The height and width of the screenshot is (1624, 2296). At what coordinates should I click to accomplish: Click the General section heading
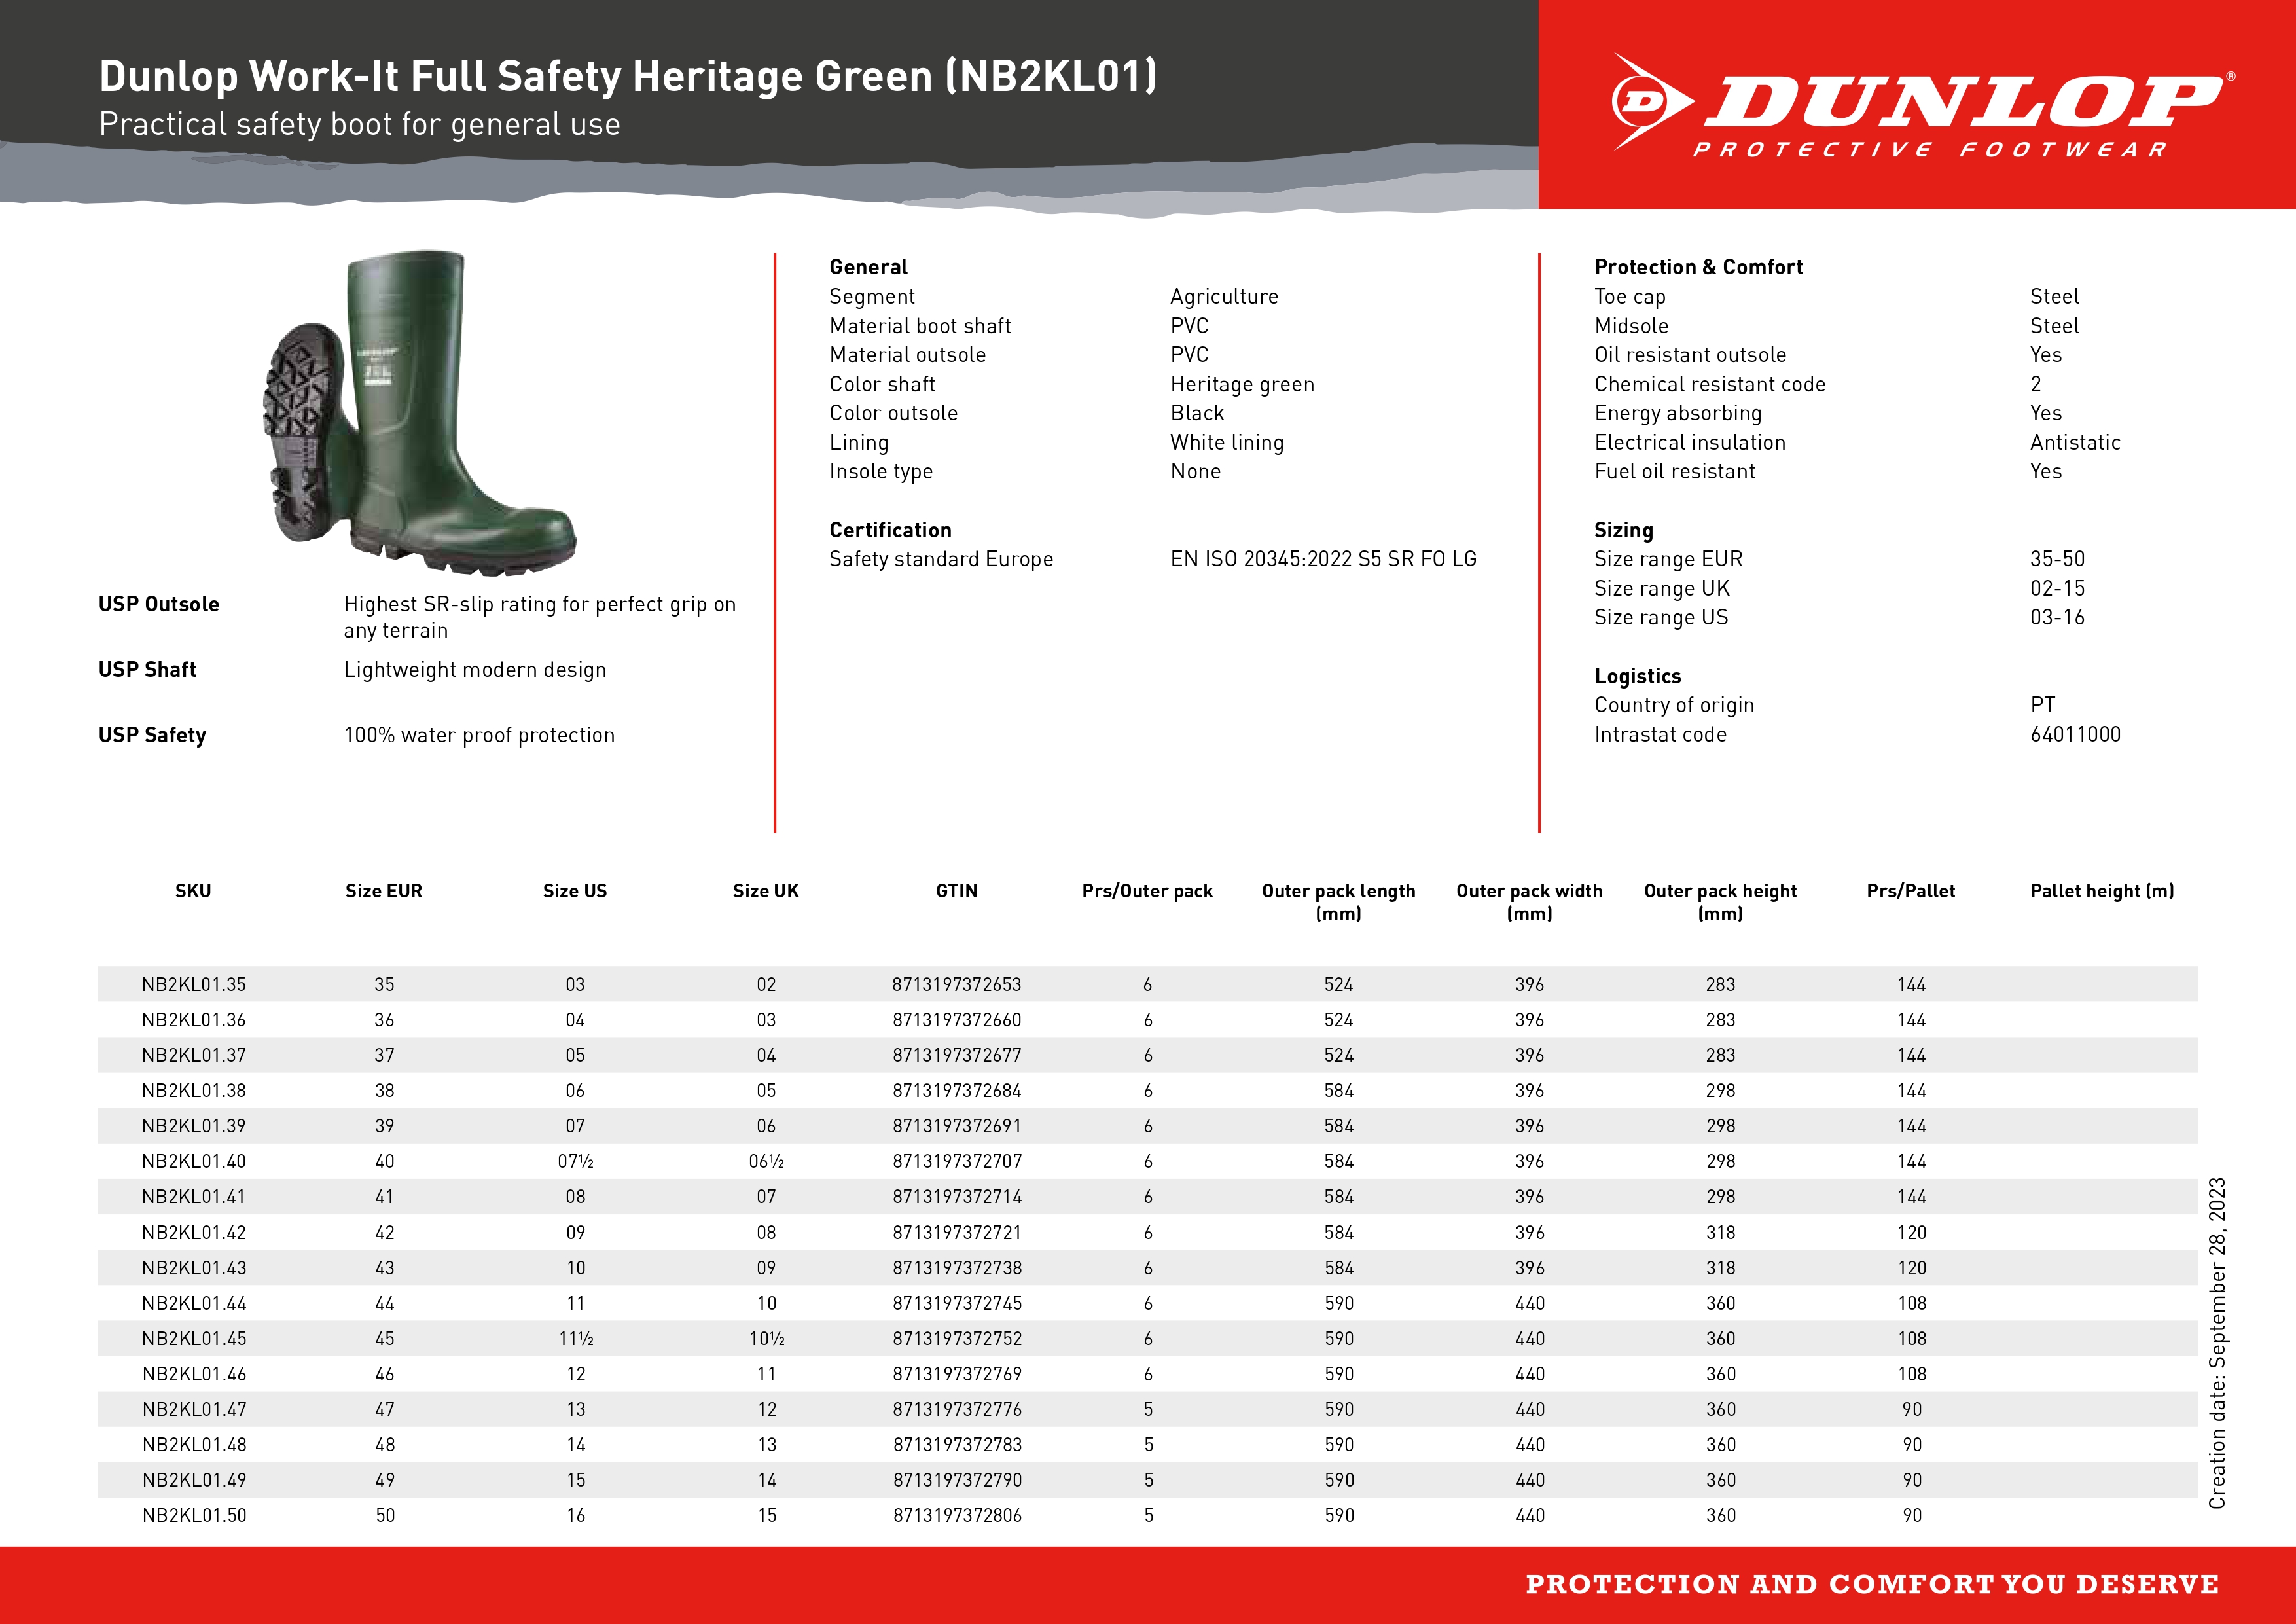(868, 267)
